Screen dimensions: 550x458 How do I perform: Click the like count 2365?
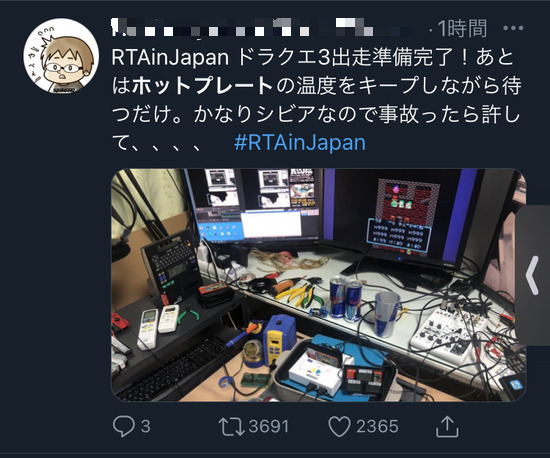pos(377,426)
